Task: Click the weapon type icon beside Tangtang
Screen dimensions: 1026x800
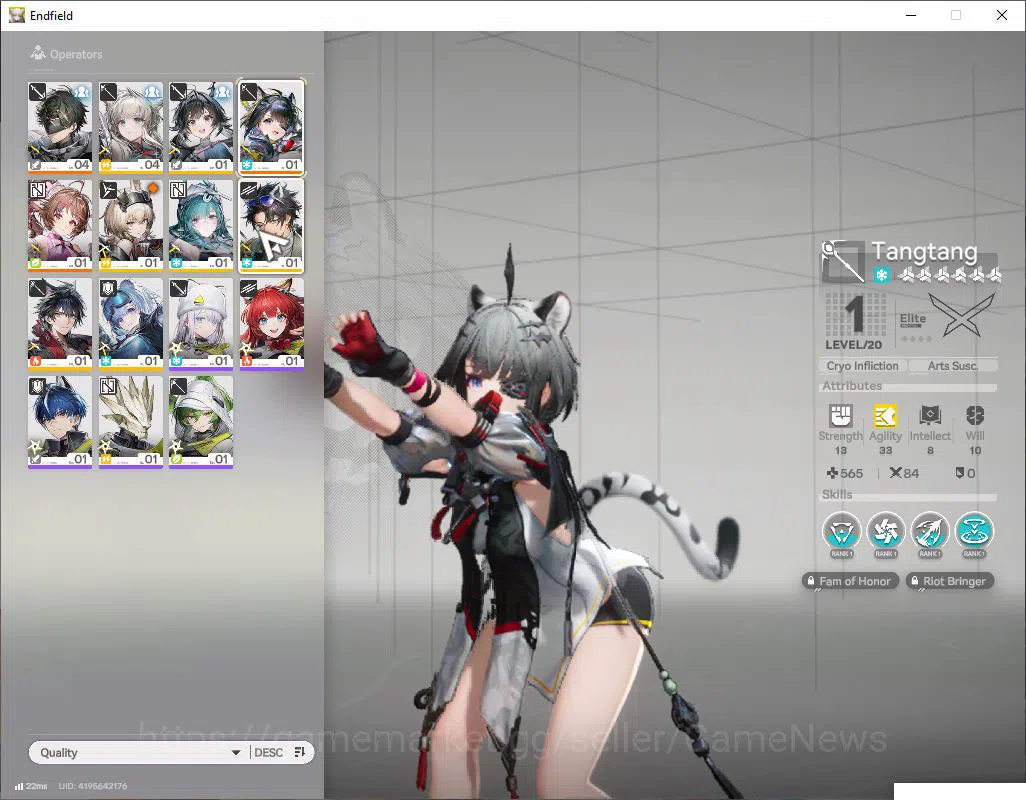Action: click(x=843, y=262)
